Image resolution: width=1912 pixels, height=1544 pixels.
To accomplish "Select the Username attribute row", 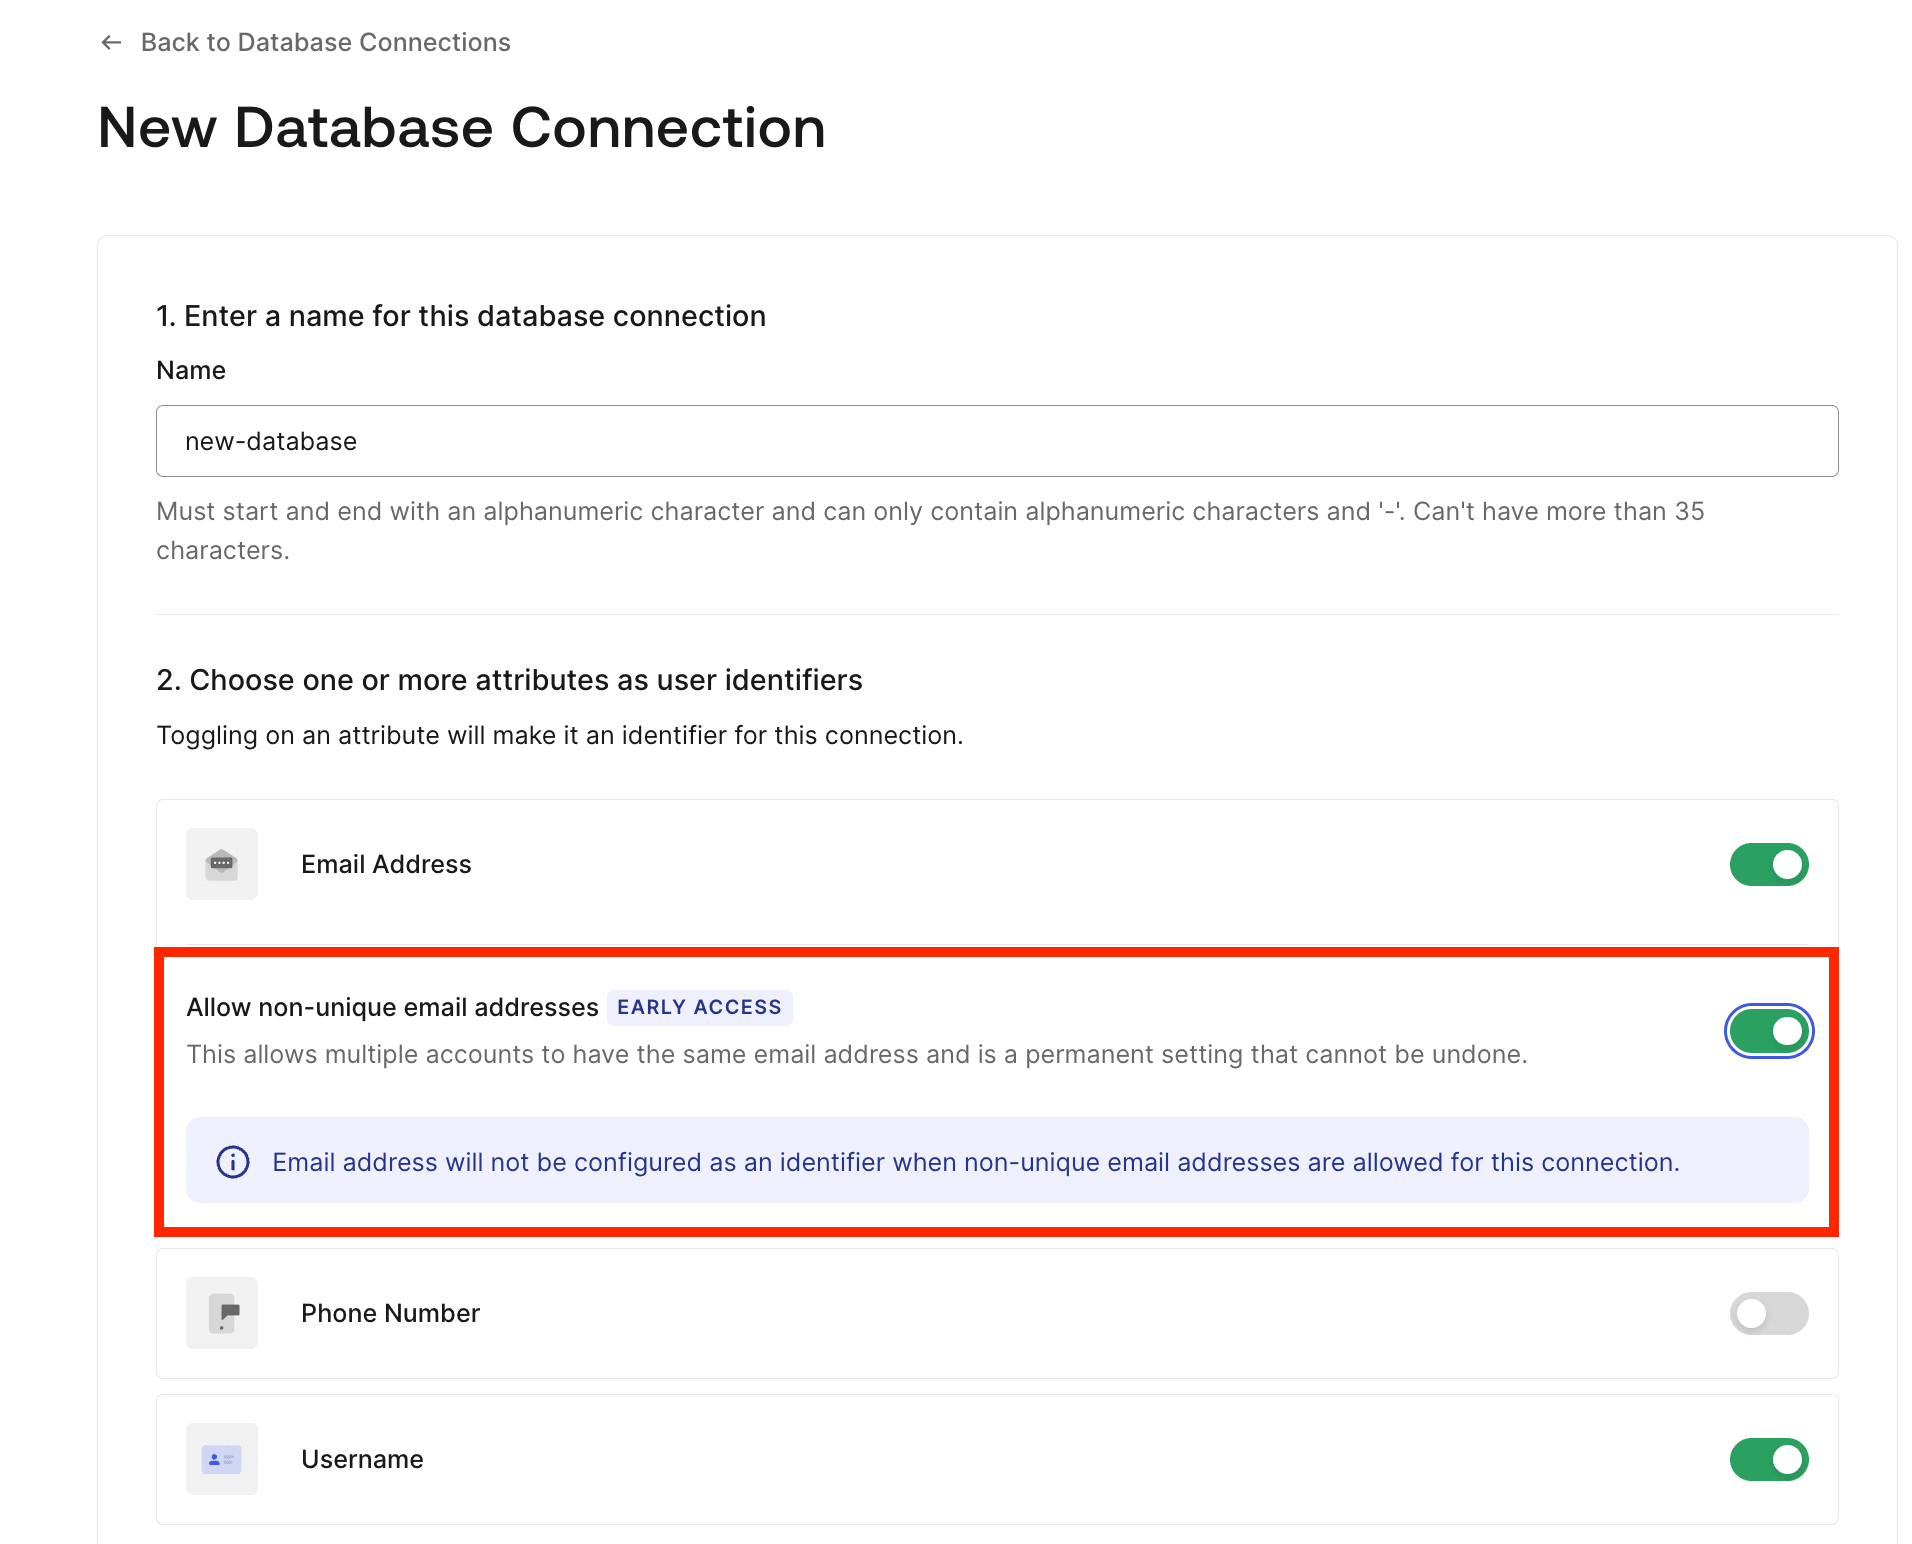I will click(x=900, y=1459).
